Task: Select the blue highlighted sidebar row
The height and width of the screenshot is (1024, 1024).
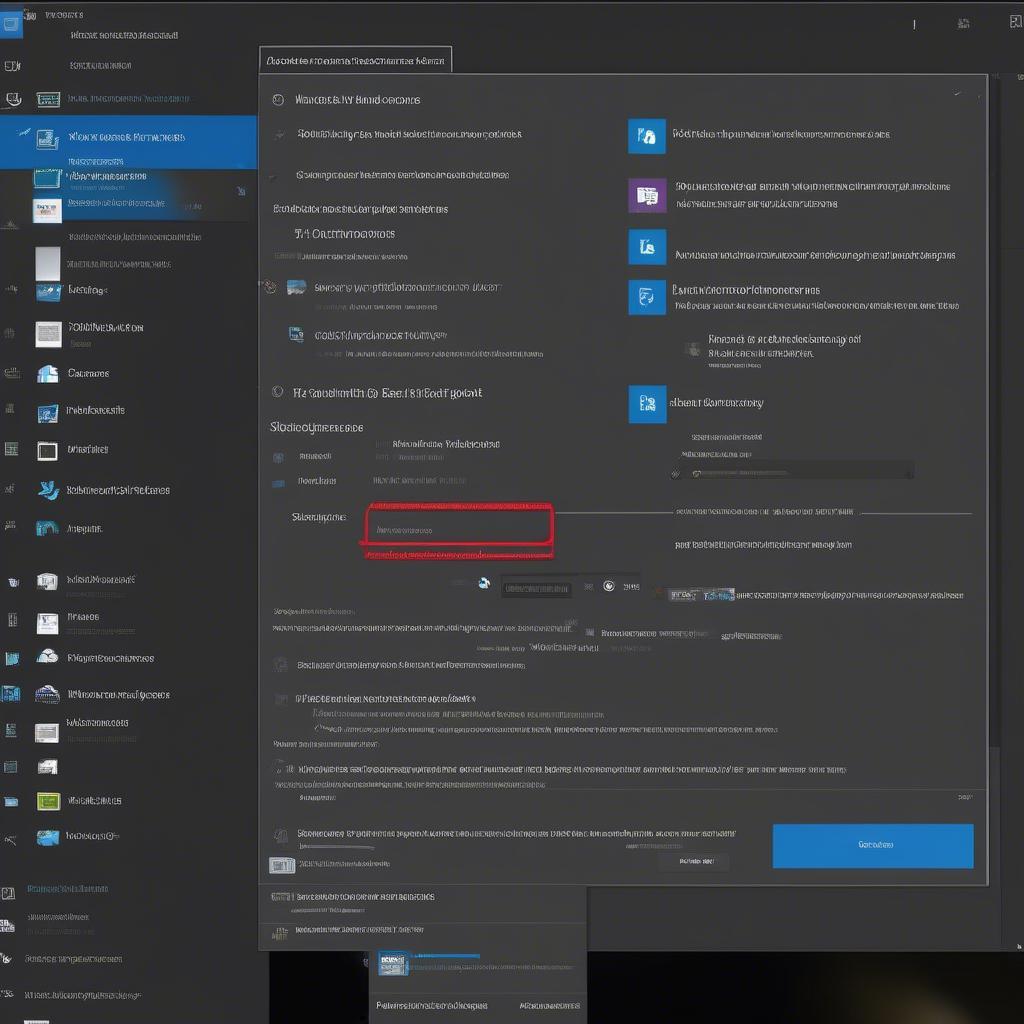Action: point(129,142)
